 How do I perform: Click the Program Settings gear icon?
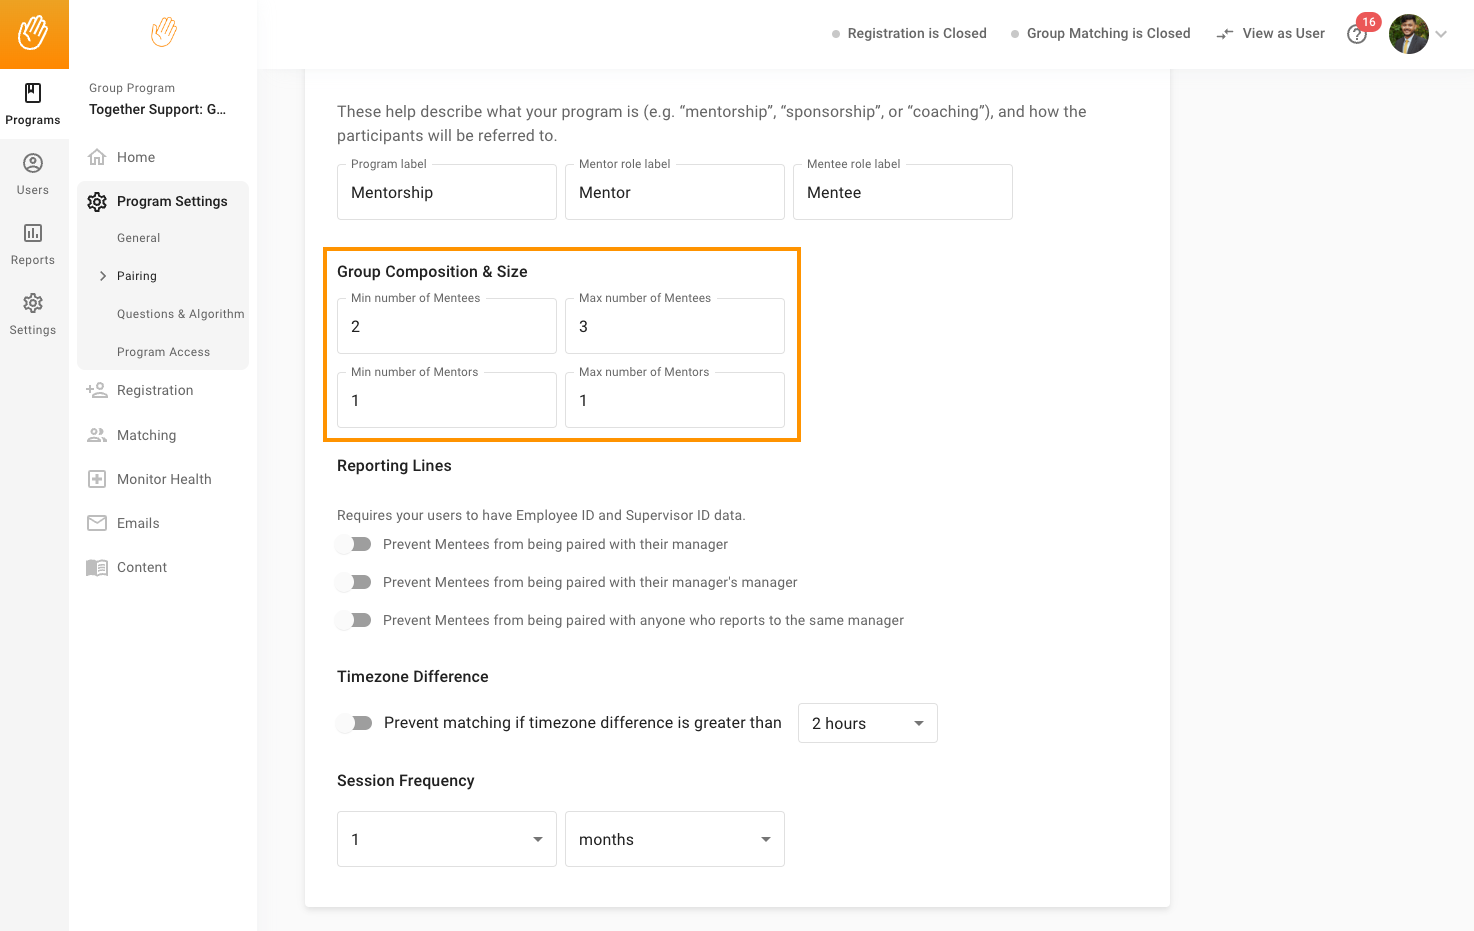pos(97,201)
